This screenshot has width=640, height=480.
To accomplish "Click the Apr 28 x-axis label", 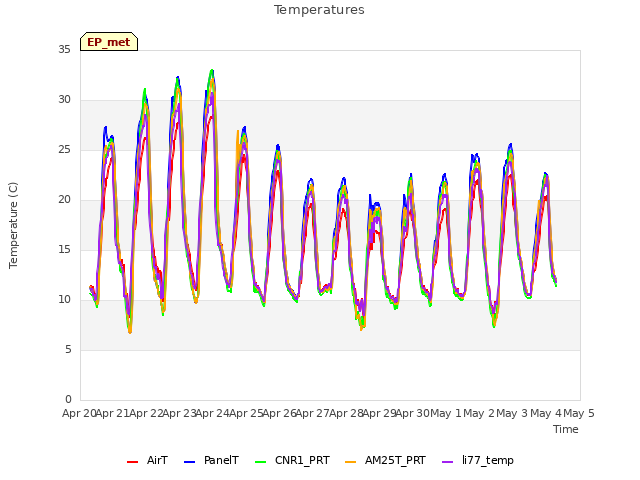I will (x=346, y=413).
